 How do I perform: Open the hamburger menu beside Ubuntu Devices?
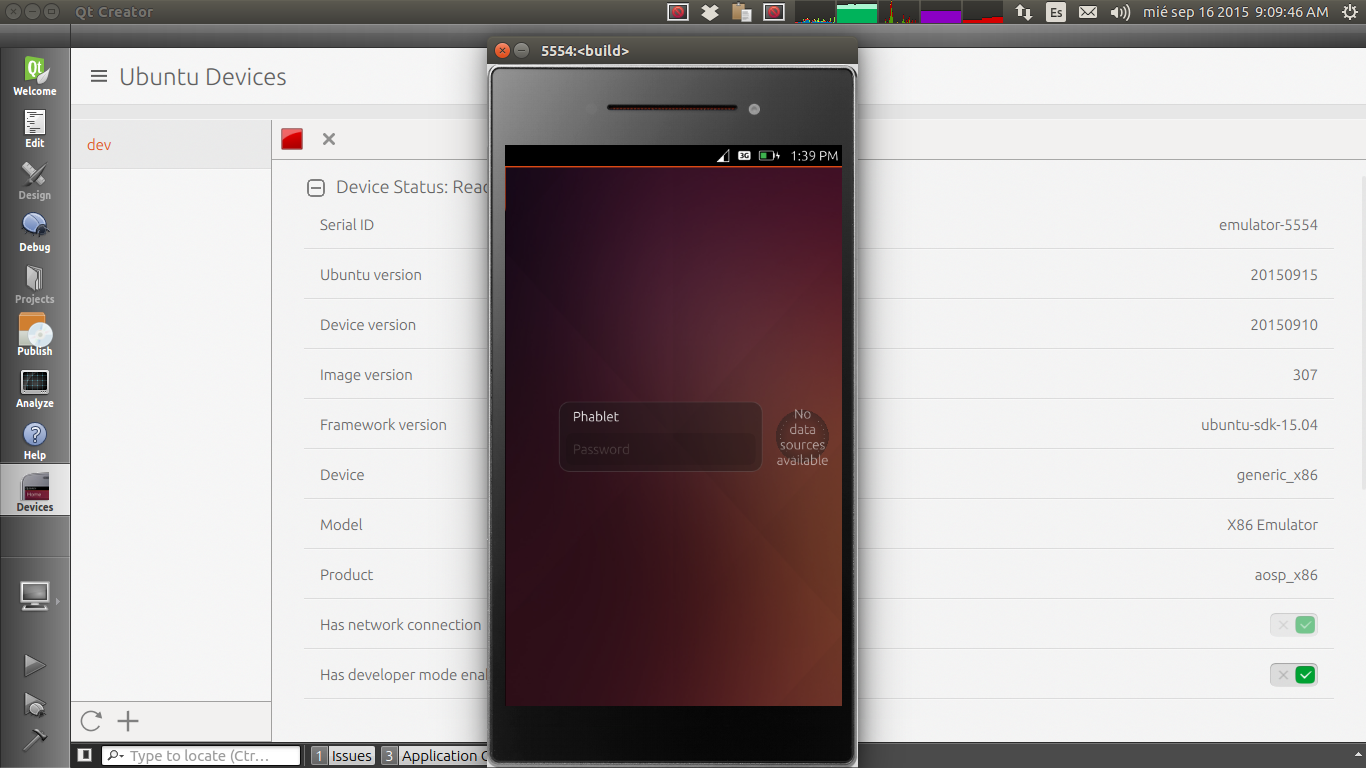[x=99, y=76]
